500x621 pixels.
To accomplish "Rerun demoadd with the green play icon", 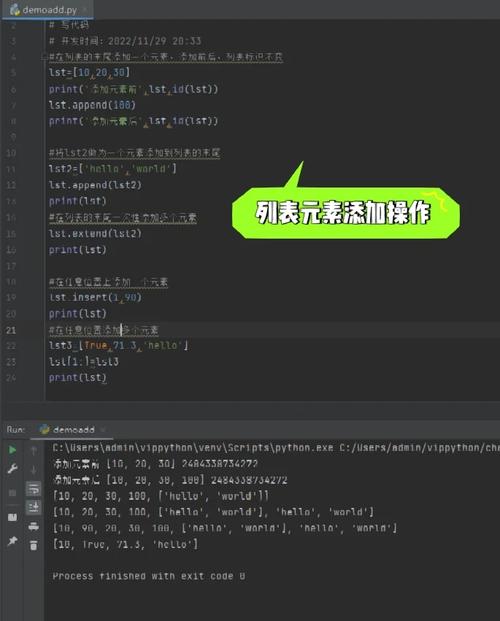I will coord(12,450).
